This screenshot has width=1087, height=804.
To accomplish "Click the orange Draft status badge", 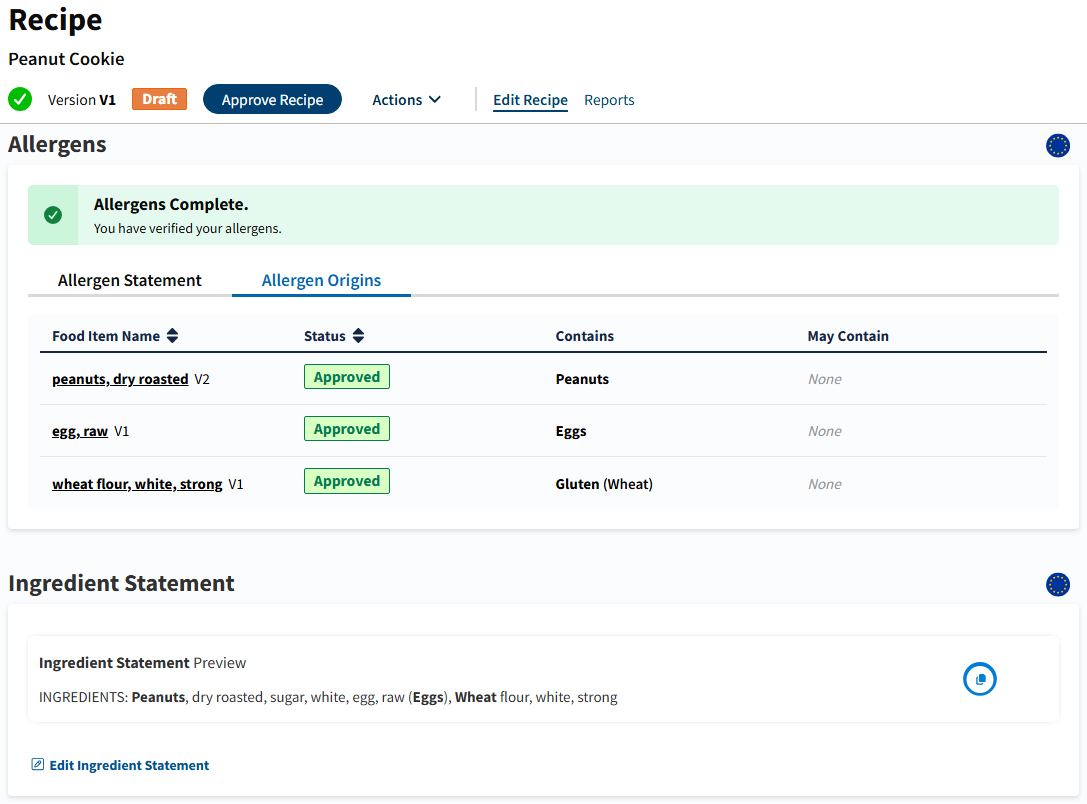I will coord(159,99).
